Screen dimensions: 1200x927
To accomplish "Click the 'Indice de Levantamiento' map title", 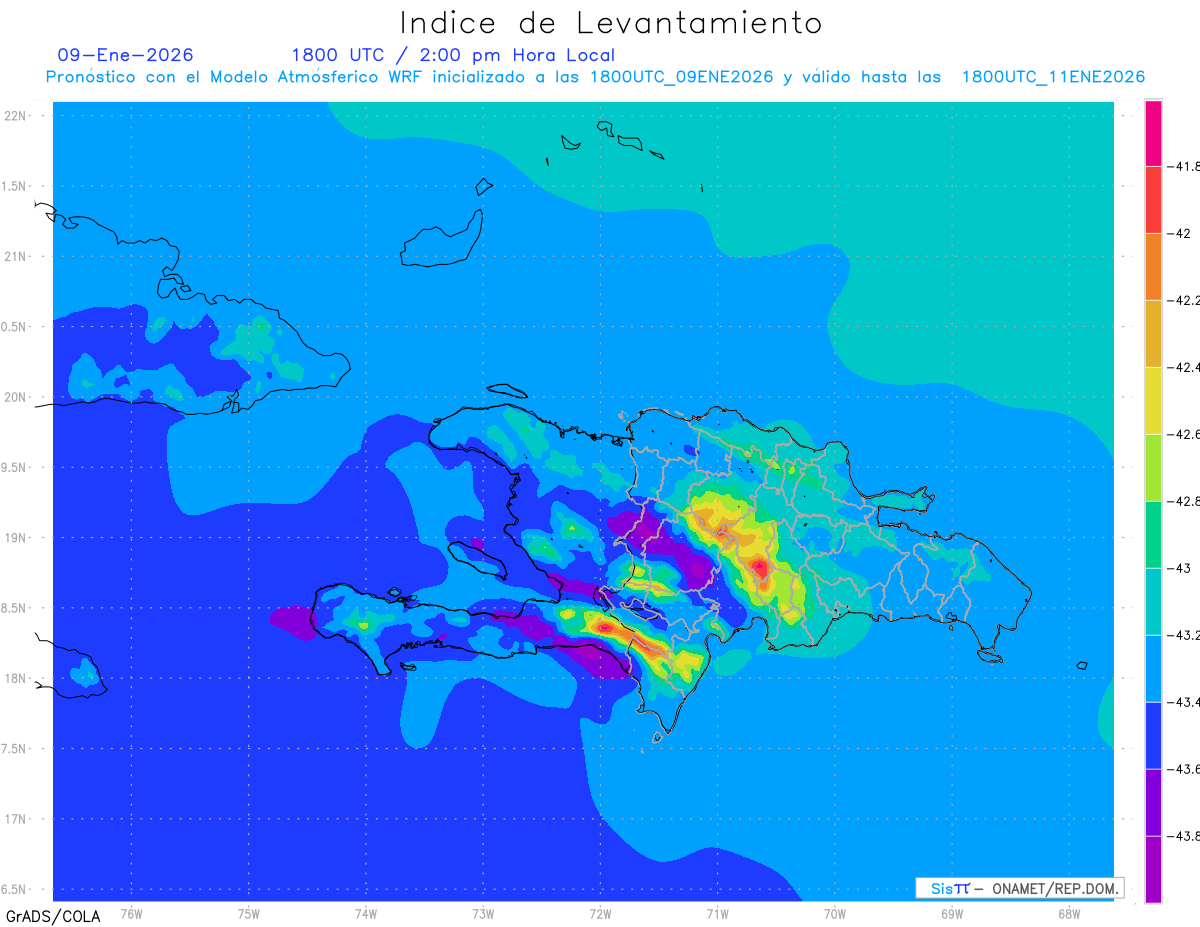I will 610,23.
